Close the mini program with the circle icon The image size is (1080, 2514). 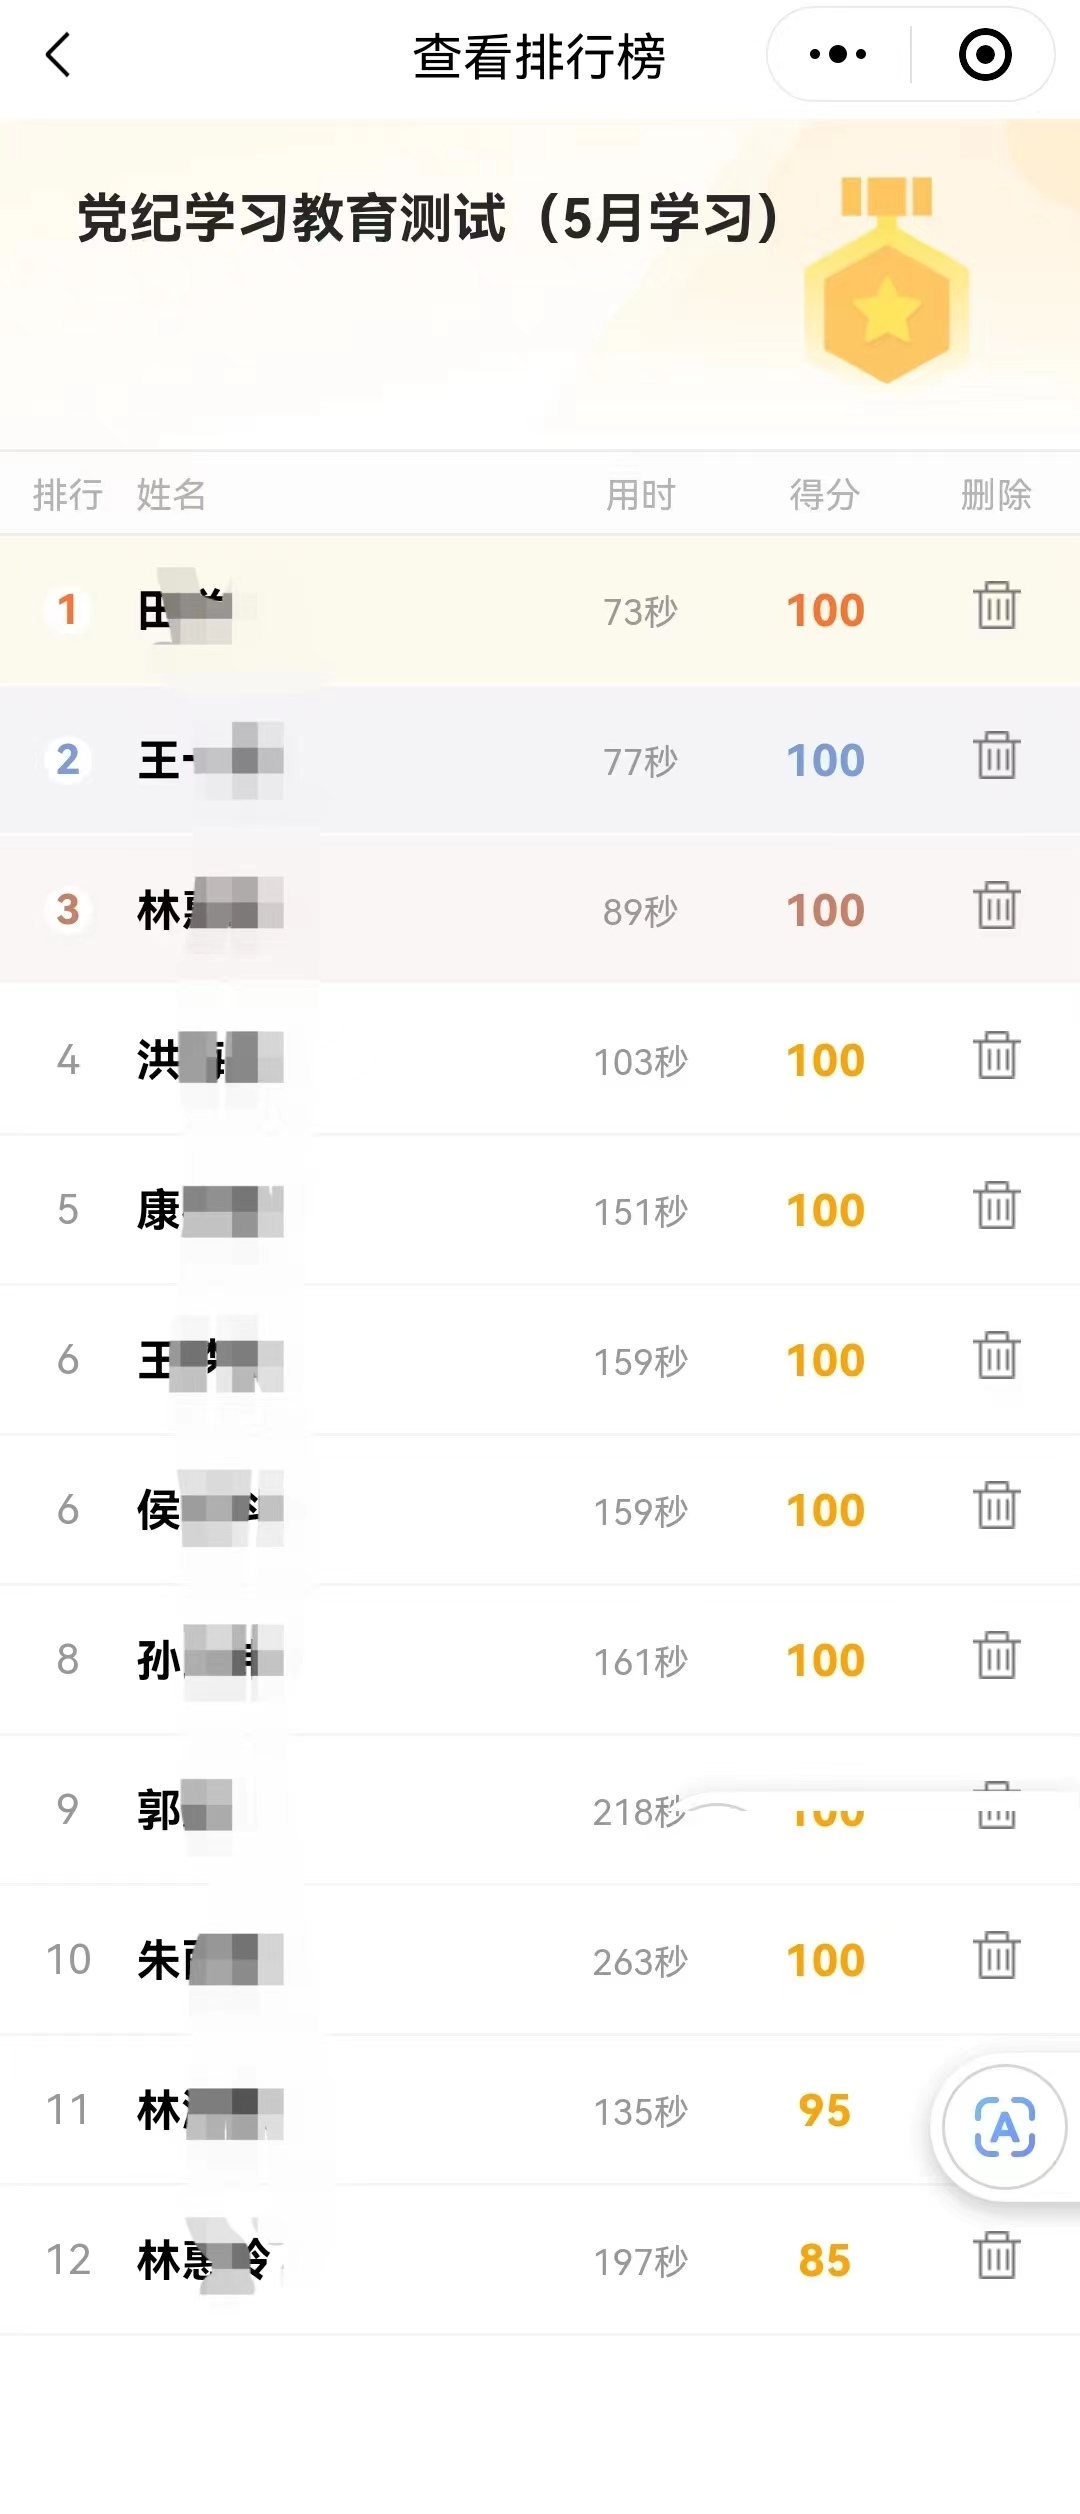985,54
